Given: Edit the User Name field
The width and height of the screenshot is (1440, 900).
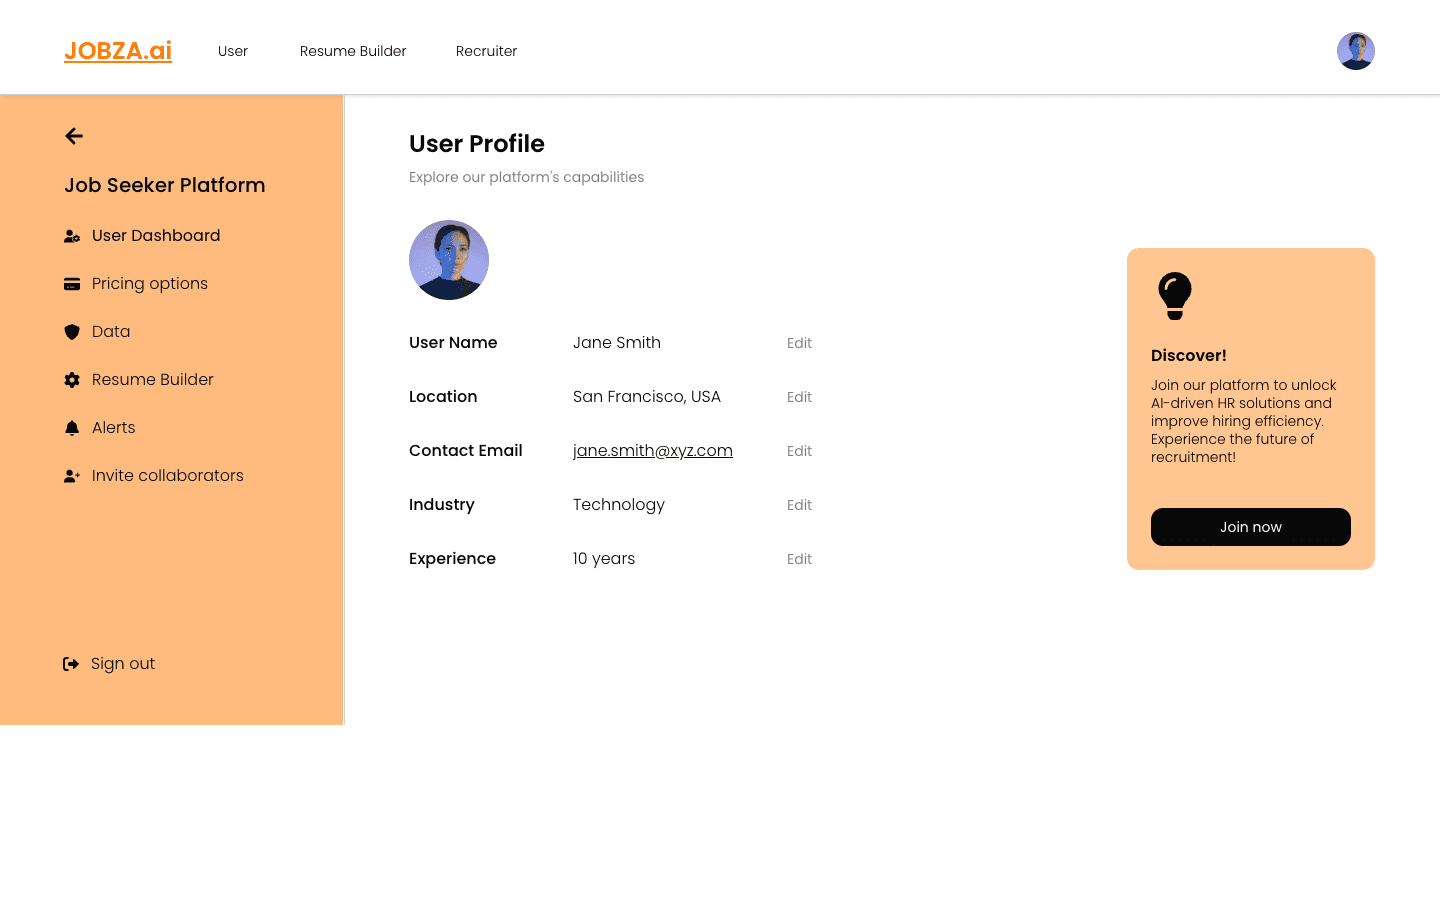Looking at the screenshot, I should [x=799, y=343].
